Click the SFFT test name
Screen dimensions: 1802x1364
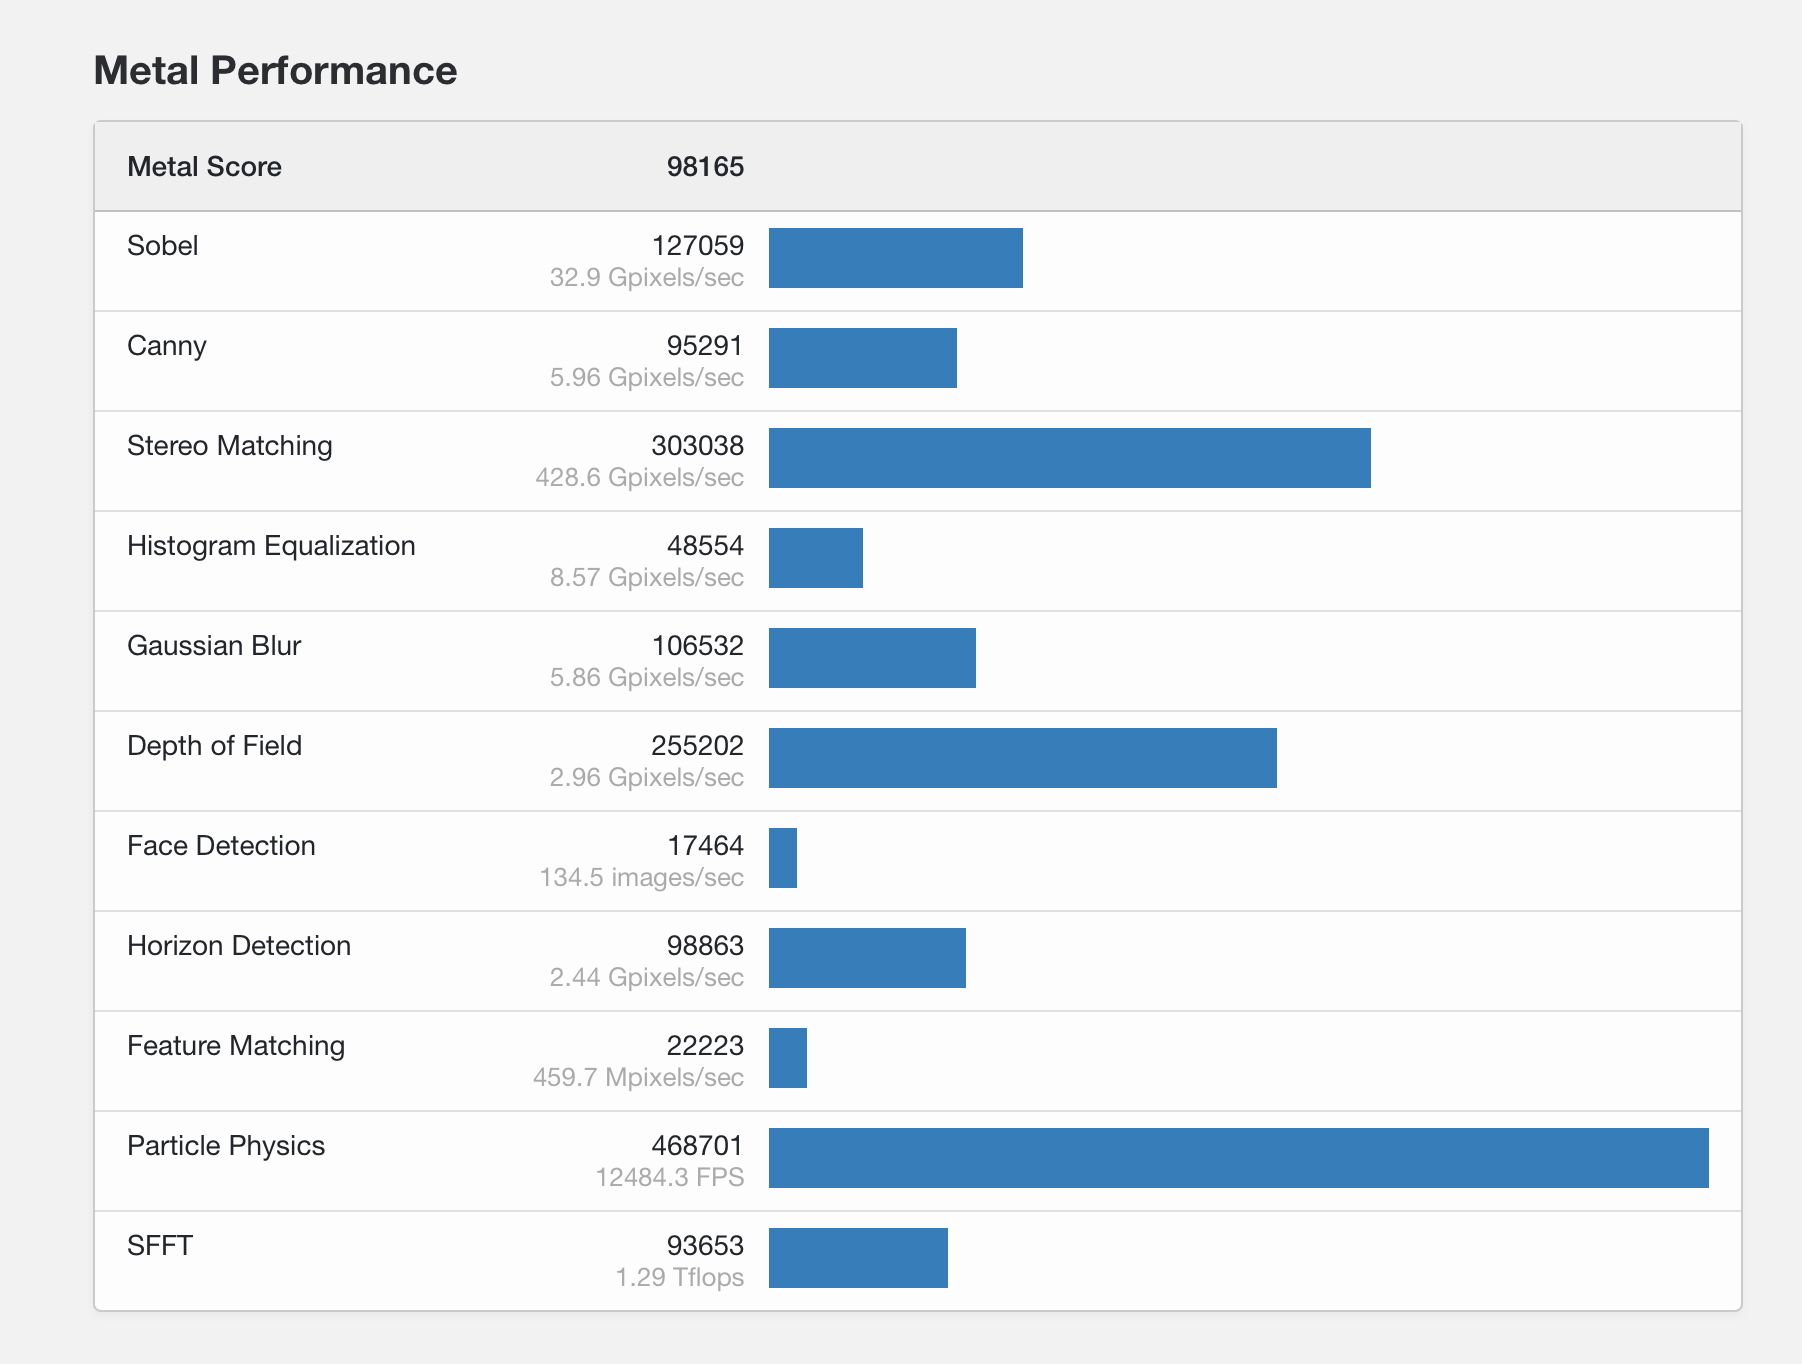tap(160, 1245)
